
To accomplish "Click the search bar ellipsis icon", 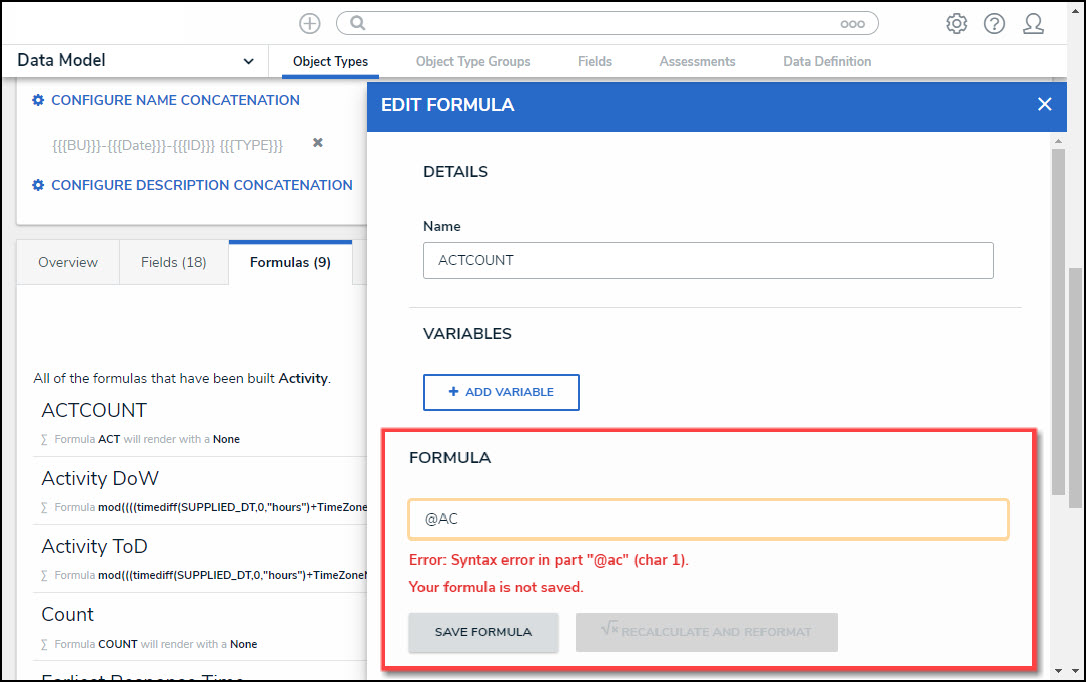I will tap(852, 23).
